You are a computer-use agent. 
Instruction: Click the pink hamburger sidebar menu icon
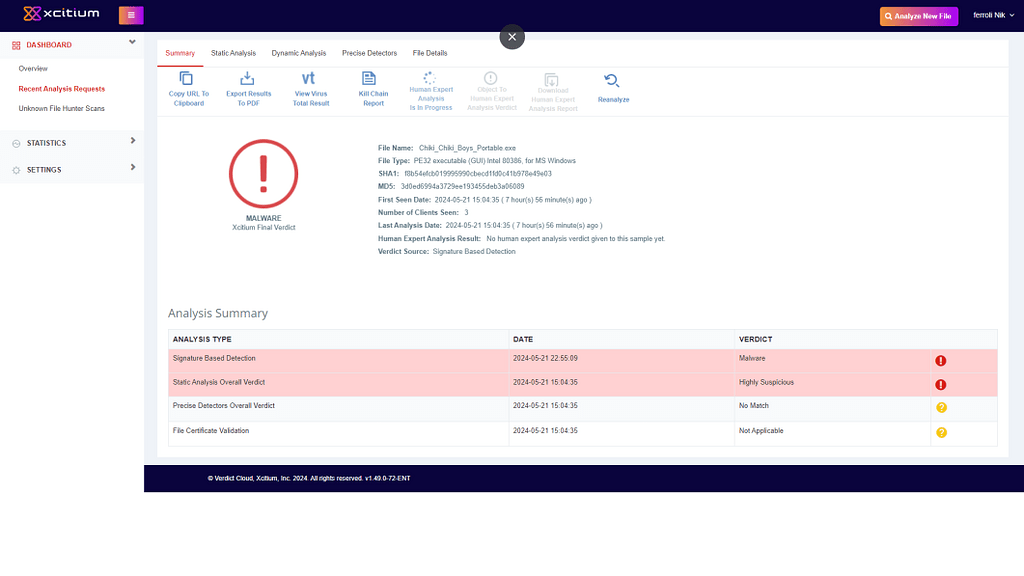(131, 15)
